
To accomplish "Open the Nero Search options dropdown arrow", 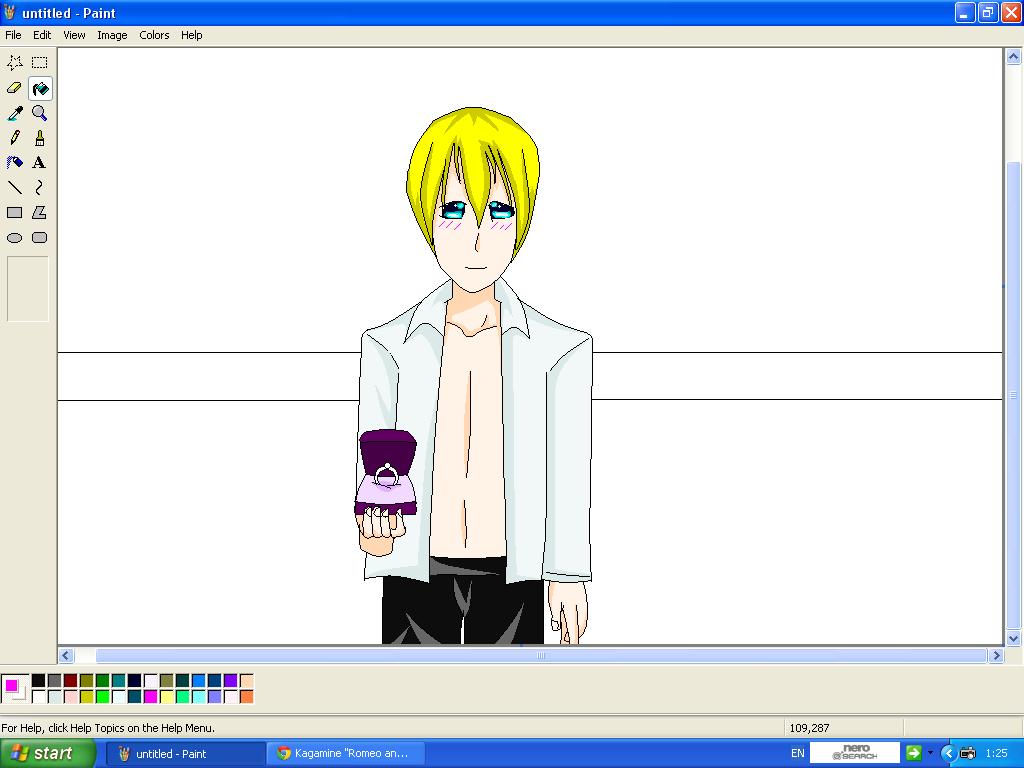I will [x=930, y=753].
